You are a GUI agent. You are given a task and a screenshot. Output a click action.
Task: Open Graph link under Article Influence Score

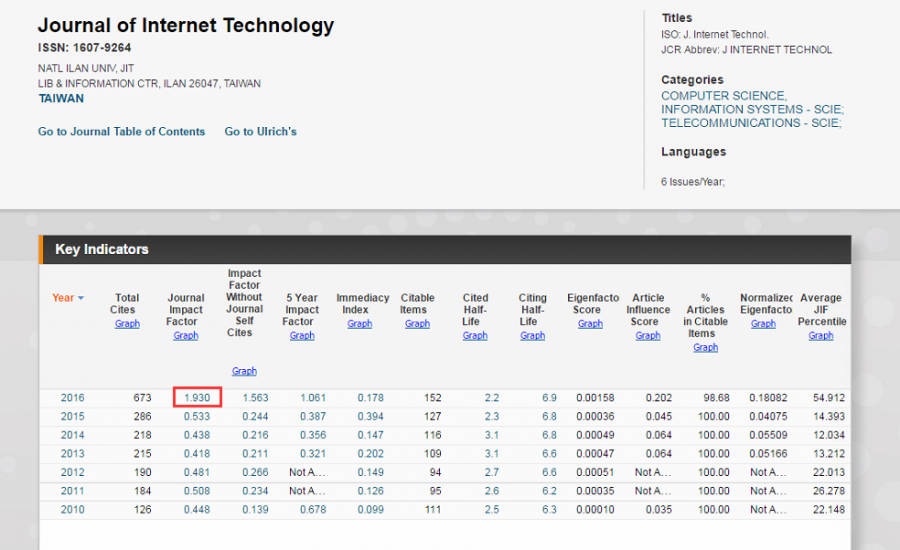(647, 335)
